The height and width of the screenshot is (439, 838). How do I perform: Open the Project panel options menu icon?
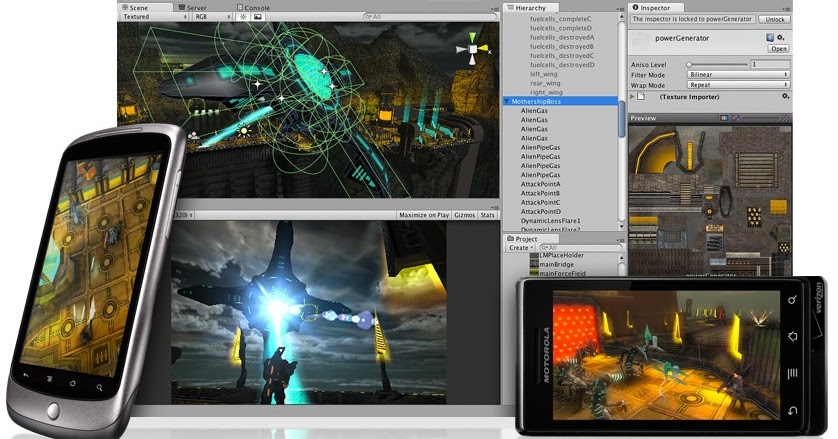[620, 240]
